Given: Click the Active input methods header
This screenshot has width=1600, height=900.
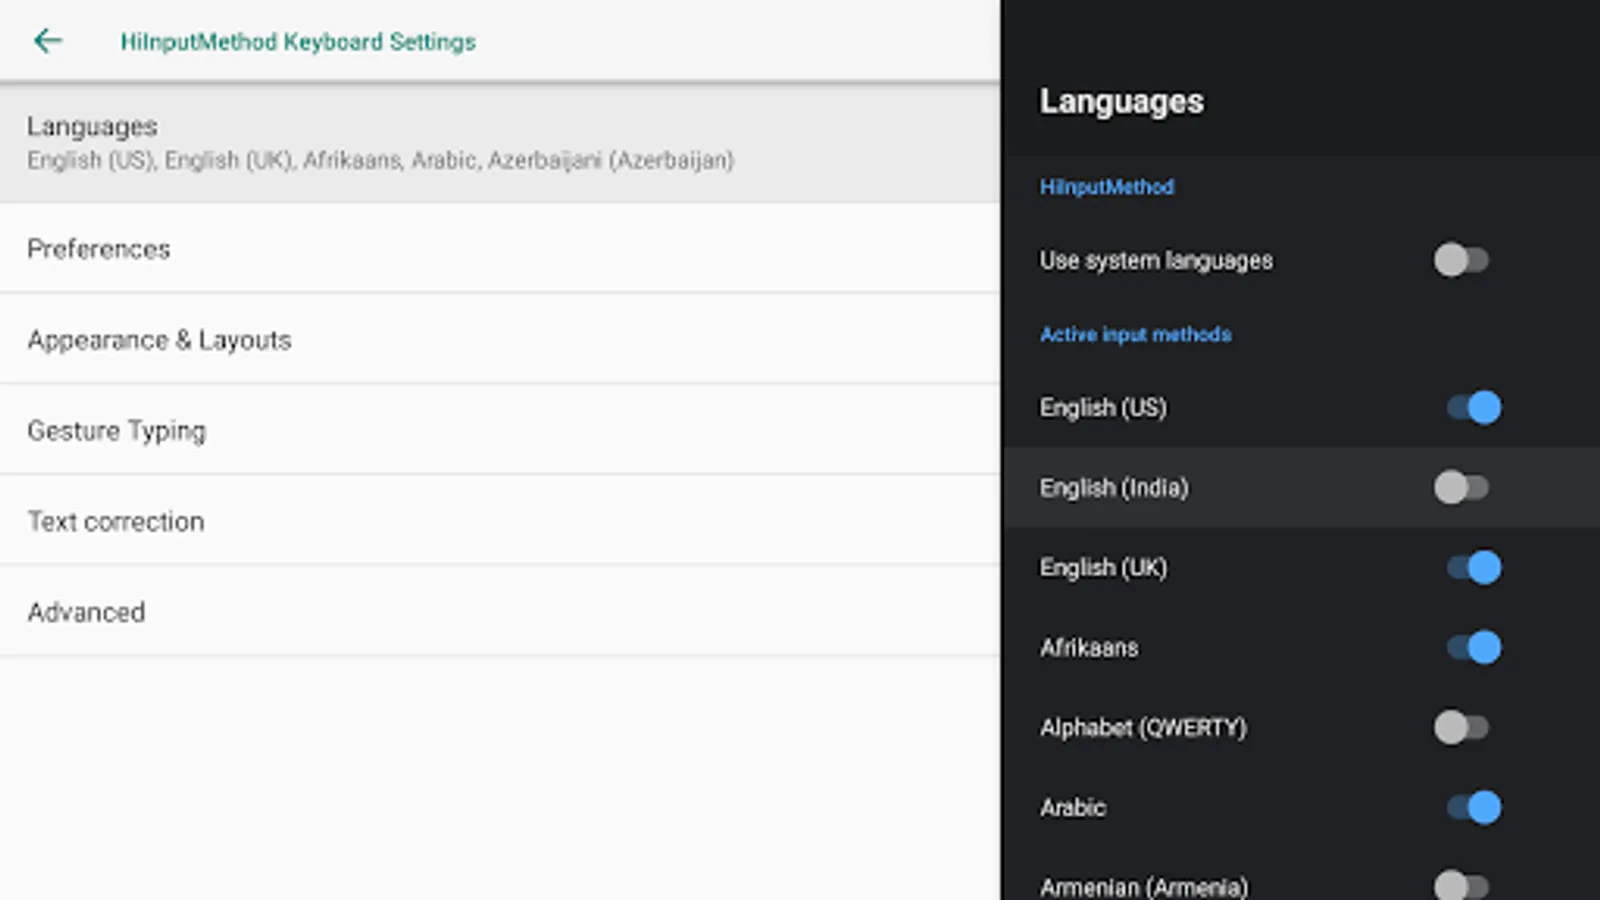Looking at the screenshot, I should point(1135,335).
